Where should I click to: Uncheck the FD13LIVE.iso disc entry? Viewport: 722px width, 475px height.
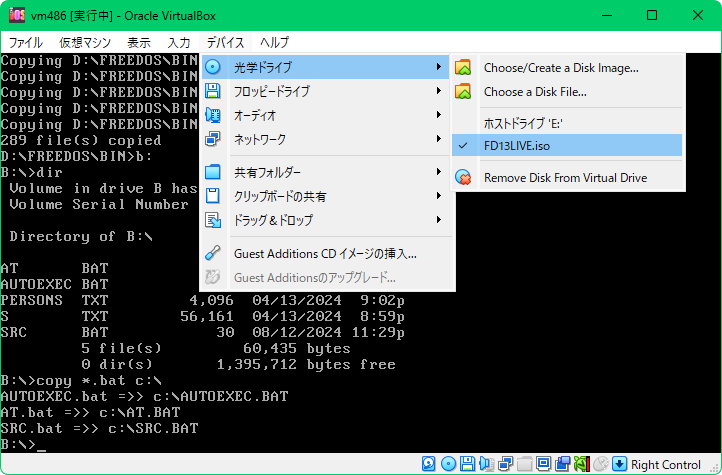pyautogui.click(x=567, y=145)
